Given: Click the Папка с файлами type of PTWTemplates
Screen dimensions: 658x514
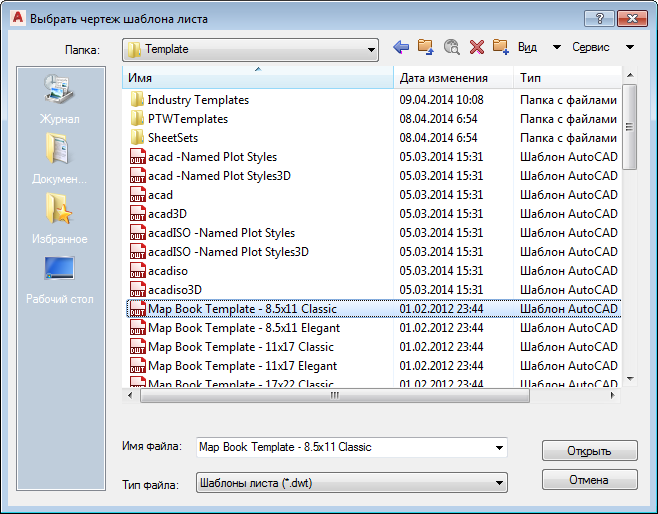Looking at the screenshot, I should (x=568, y=119).
